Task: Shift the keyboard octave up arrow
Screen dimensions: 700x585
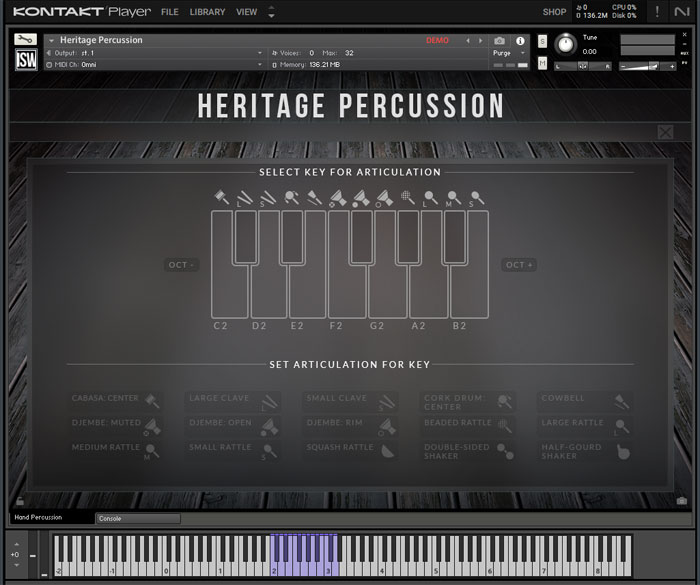Action: pos(17,544)
